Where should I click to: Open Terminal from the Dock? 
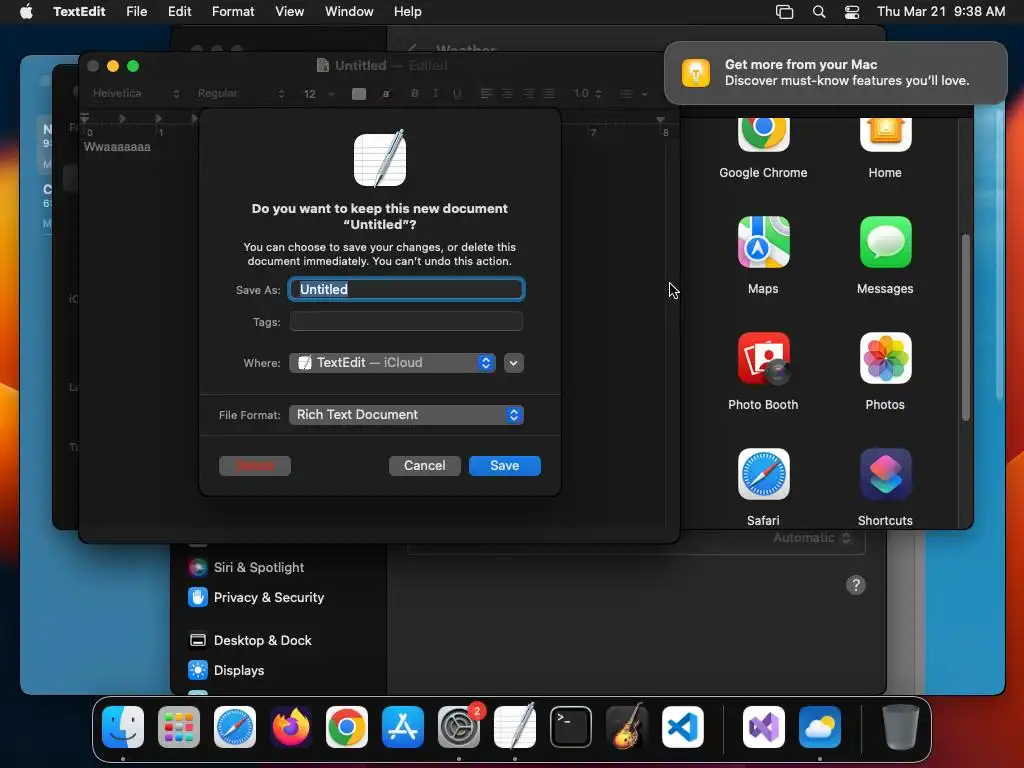point(571,727)
